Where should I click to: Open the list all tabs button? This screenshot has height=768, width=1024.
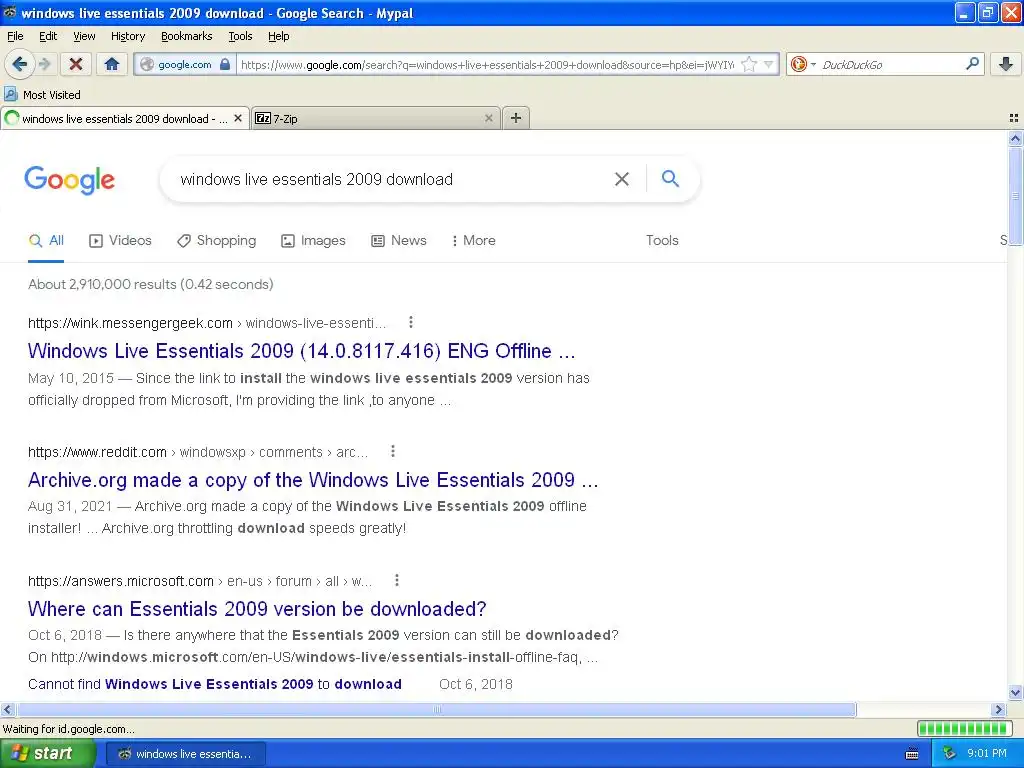tap(1014, 118)
